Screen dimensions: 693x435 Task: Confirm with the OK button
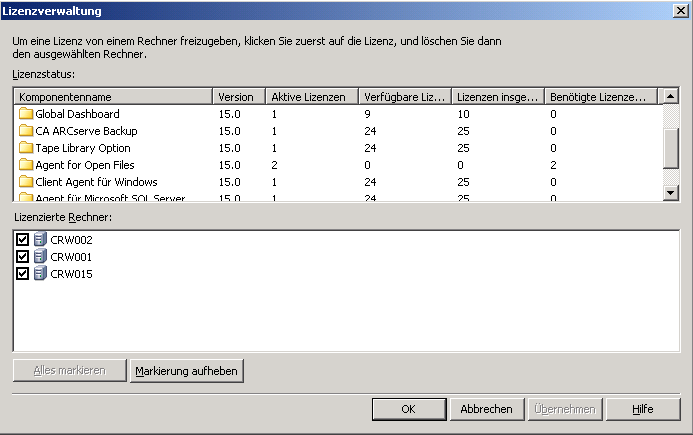408,409
